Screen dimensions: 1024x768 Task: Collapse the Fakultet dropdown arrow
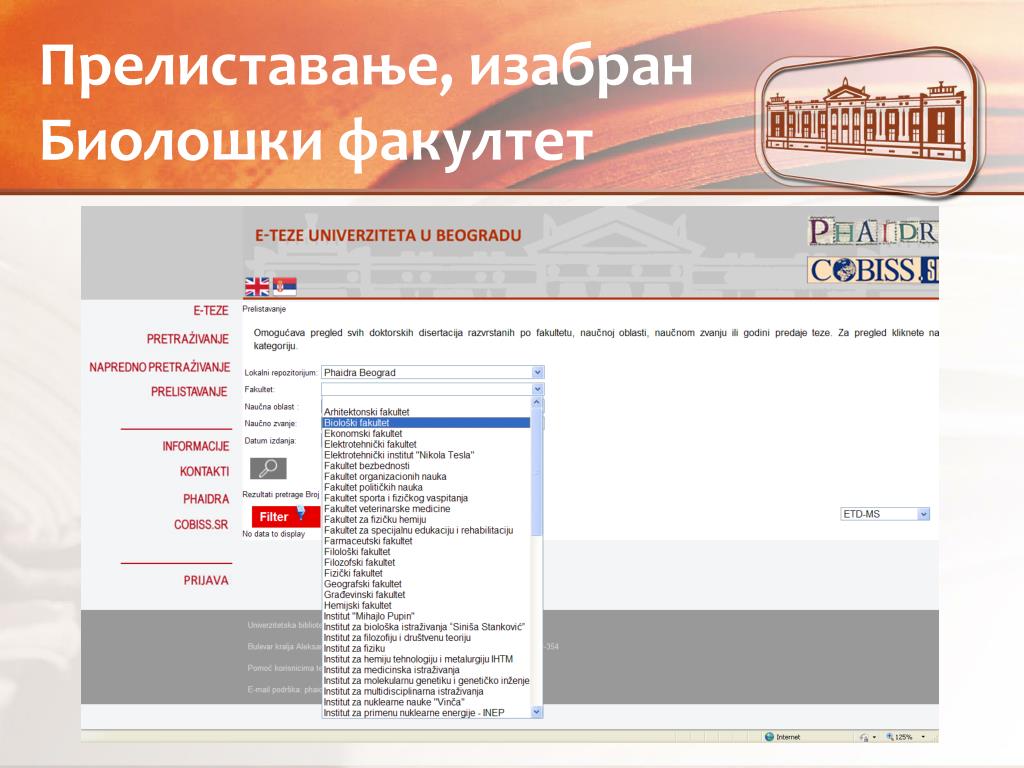[x=537, y=389]
